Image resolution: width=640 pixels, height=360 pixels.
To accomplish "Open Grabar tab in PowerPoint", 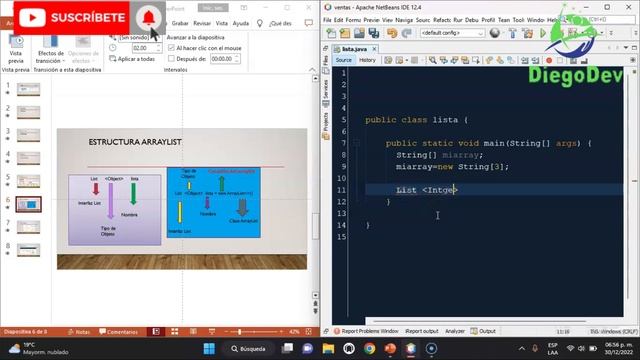I will 180,23.
